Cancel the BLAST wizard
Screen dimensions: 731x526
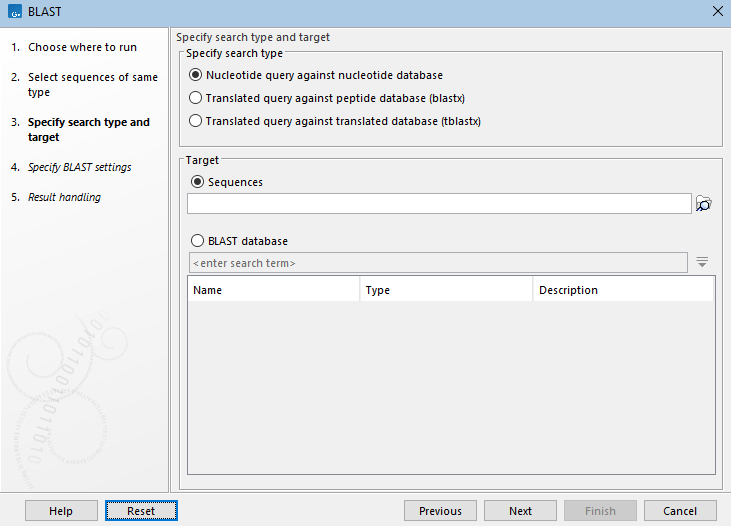pos(680,511)
